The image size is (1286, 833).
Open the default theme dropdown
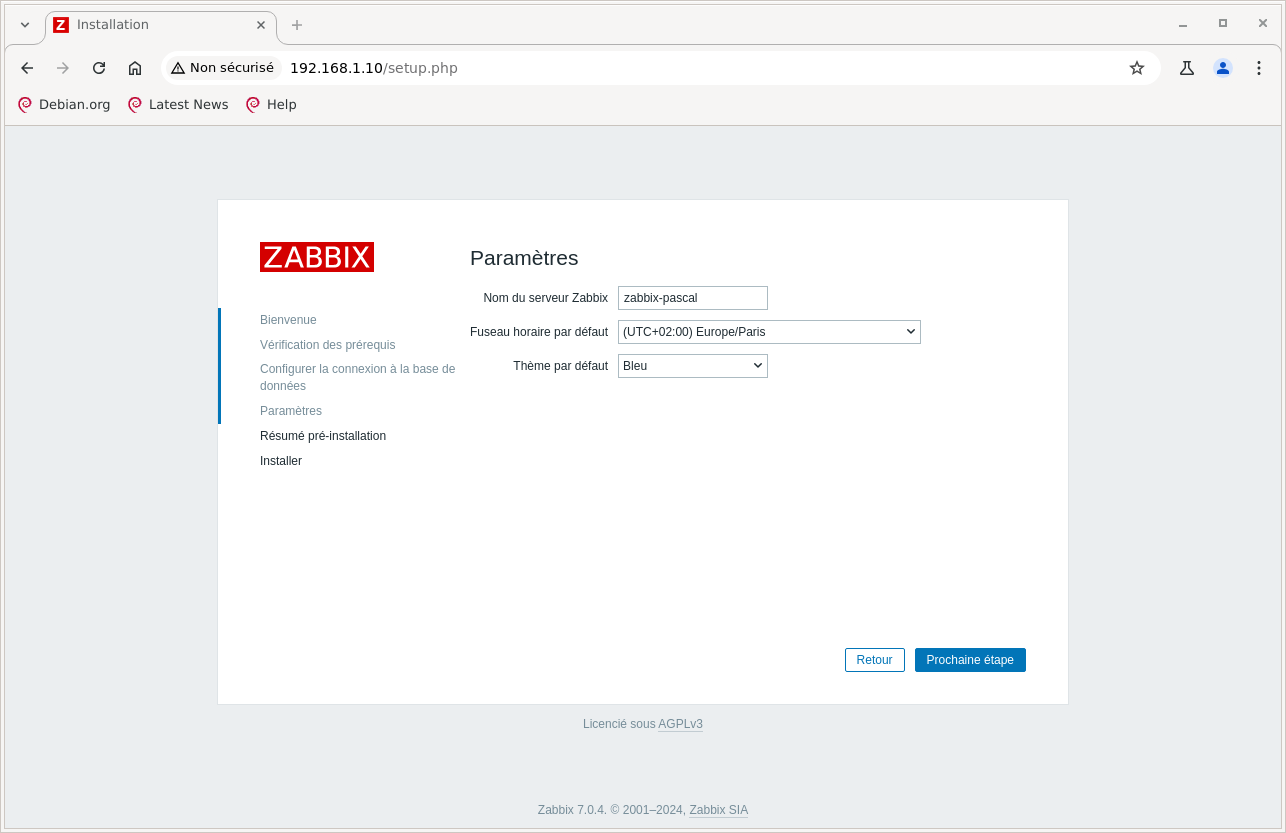tap(693, 366)
